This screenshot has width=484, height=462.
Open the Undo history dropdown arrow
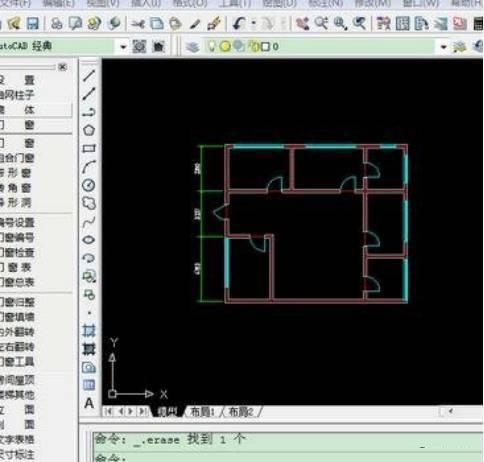[x=254, y=24]
